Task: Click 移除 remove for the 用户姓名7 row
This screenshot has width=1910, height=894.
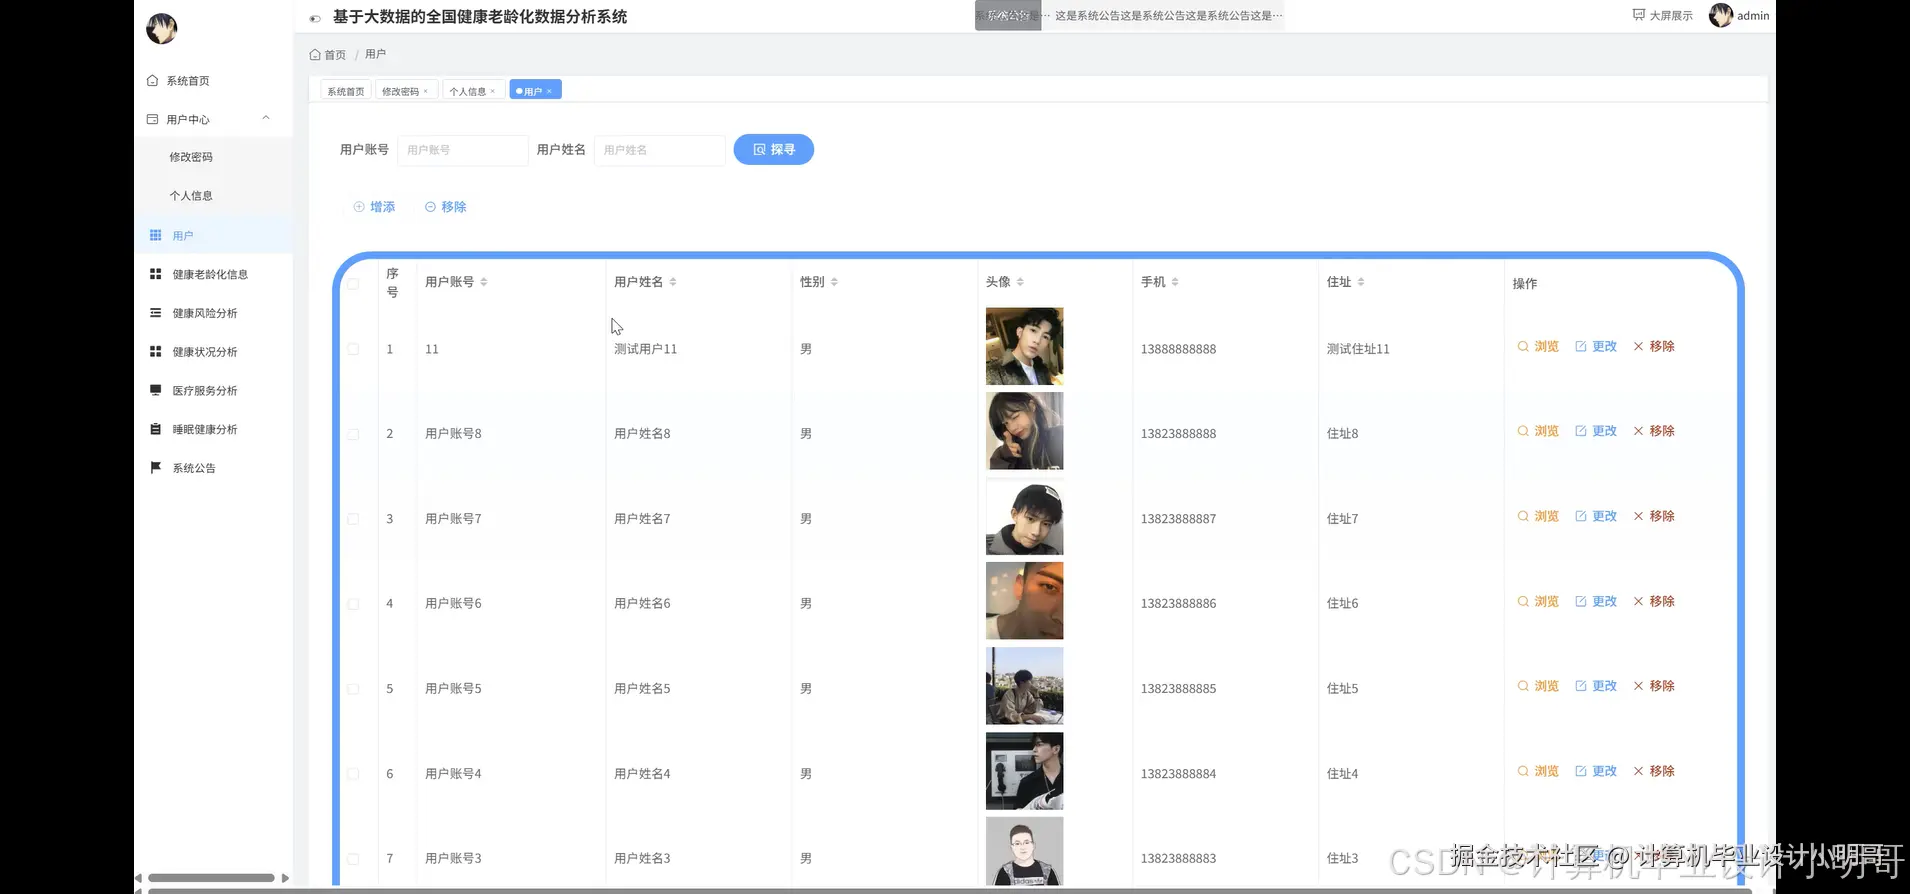Action: pos(1654,516)
